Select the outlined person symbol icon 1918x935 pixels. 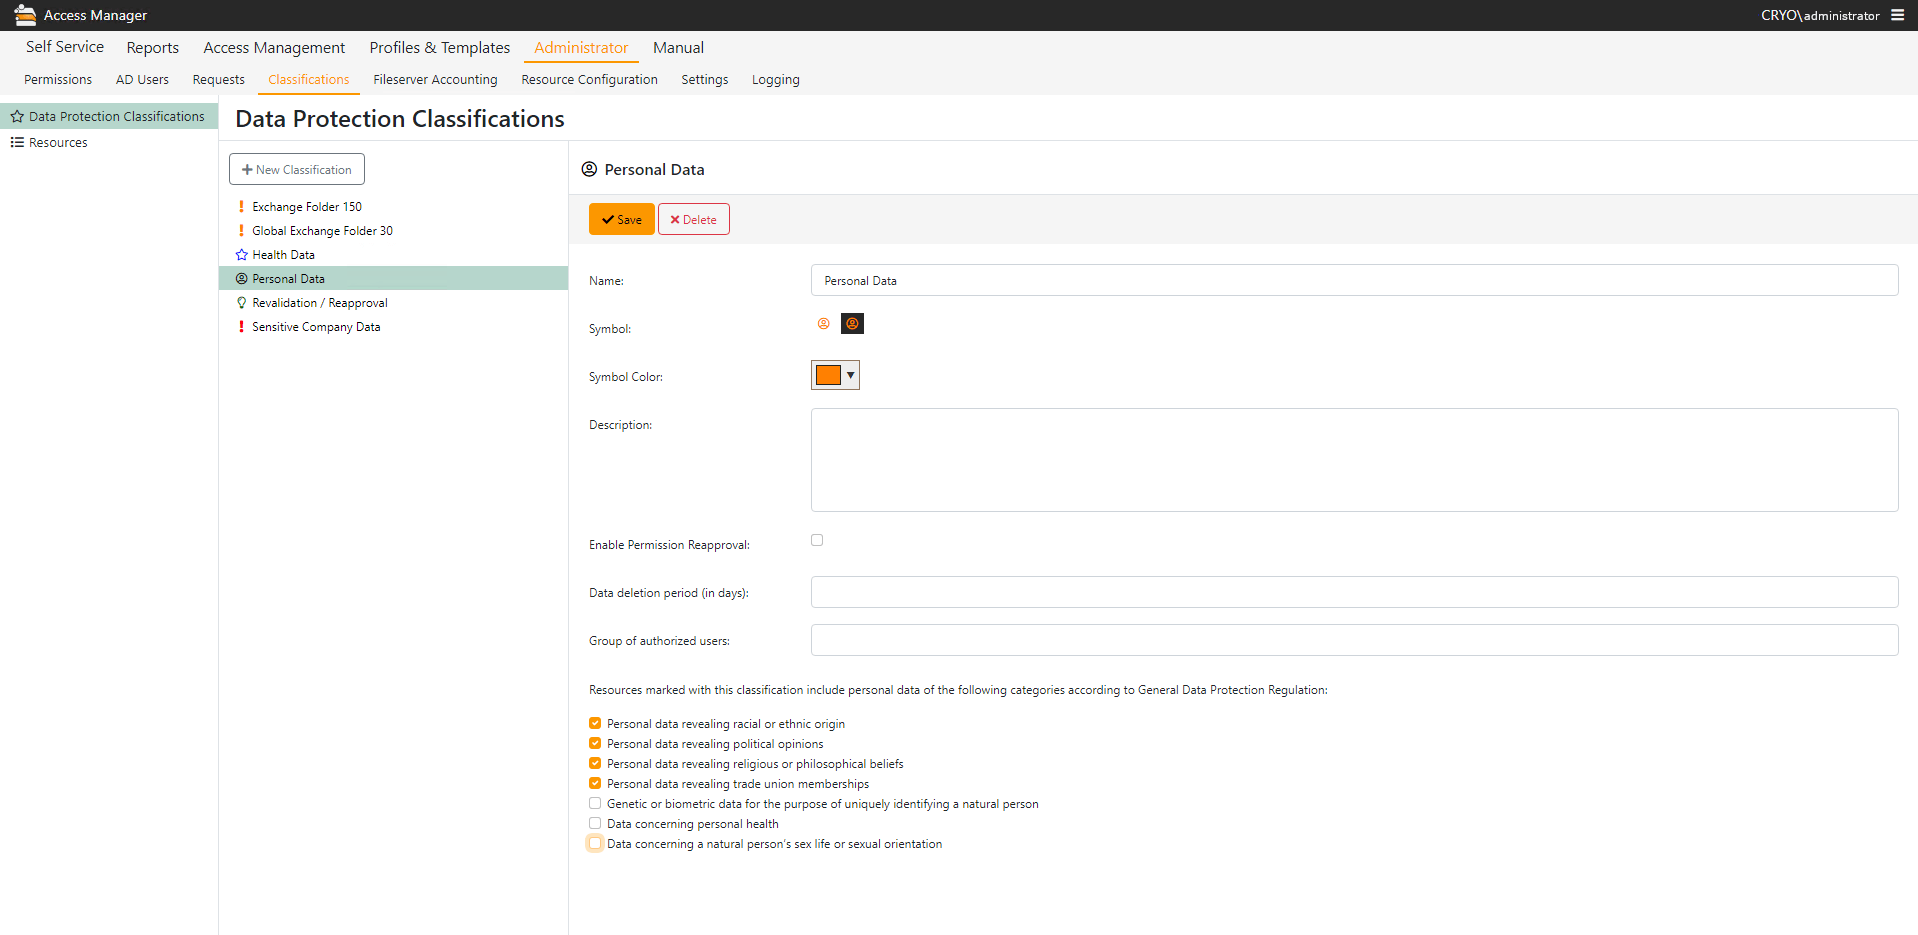point(824,324)
